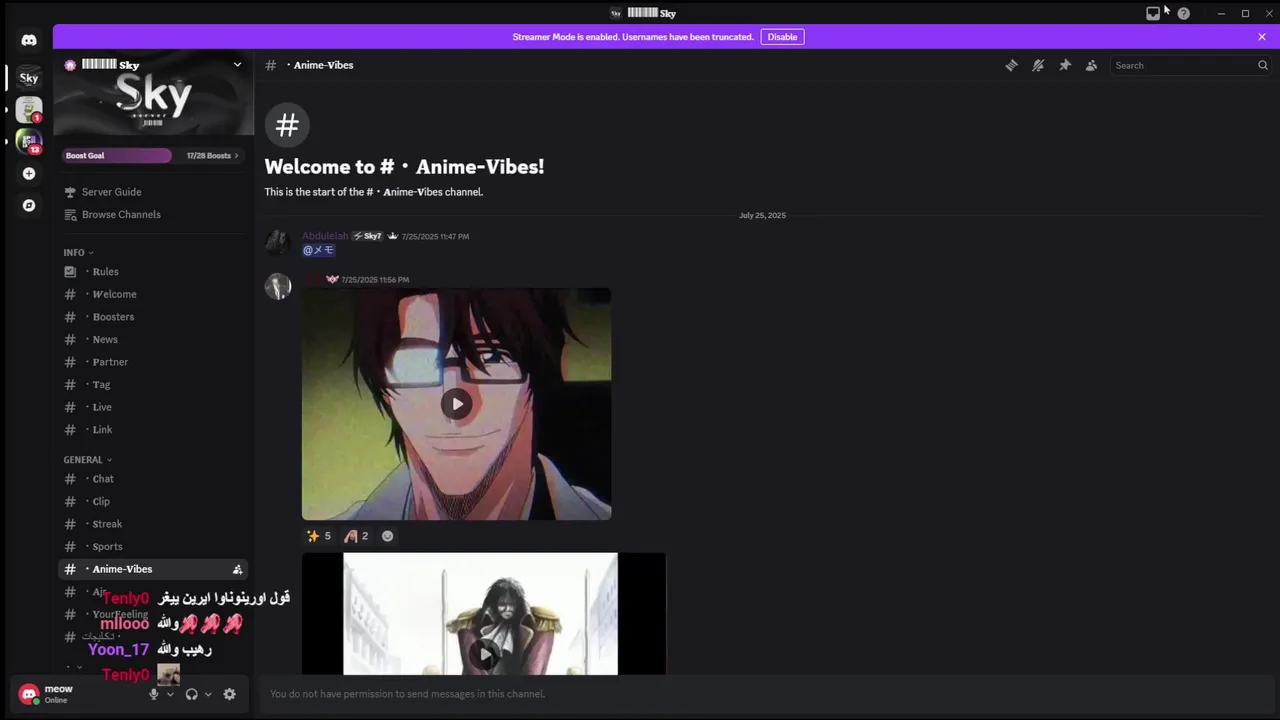Click the July 25, 2025 date divider text

pos(762,215)
